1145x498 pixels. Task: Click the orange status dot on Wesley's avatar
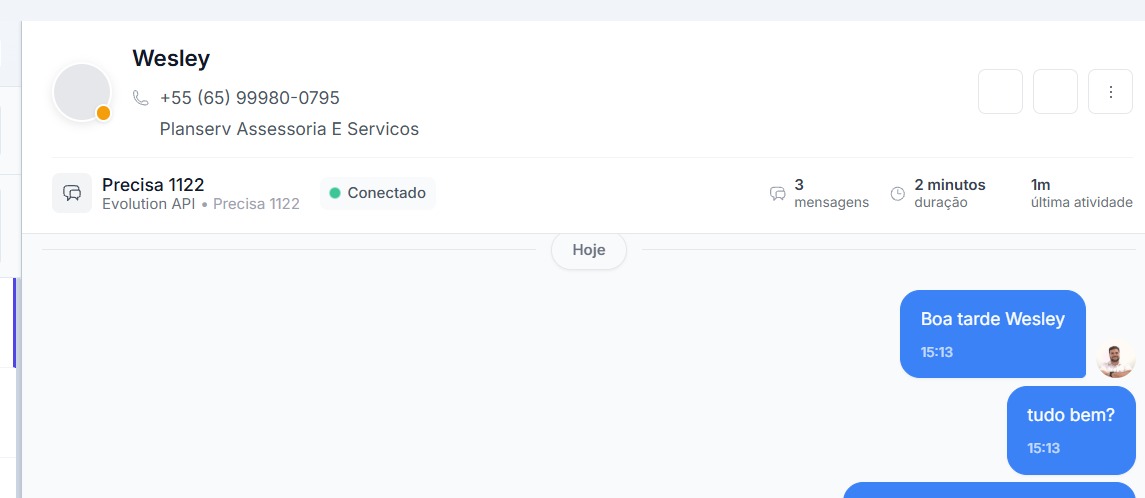pyautogui.click(x=103, y=113)
